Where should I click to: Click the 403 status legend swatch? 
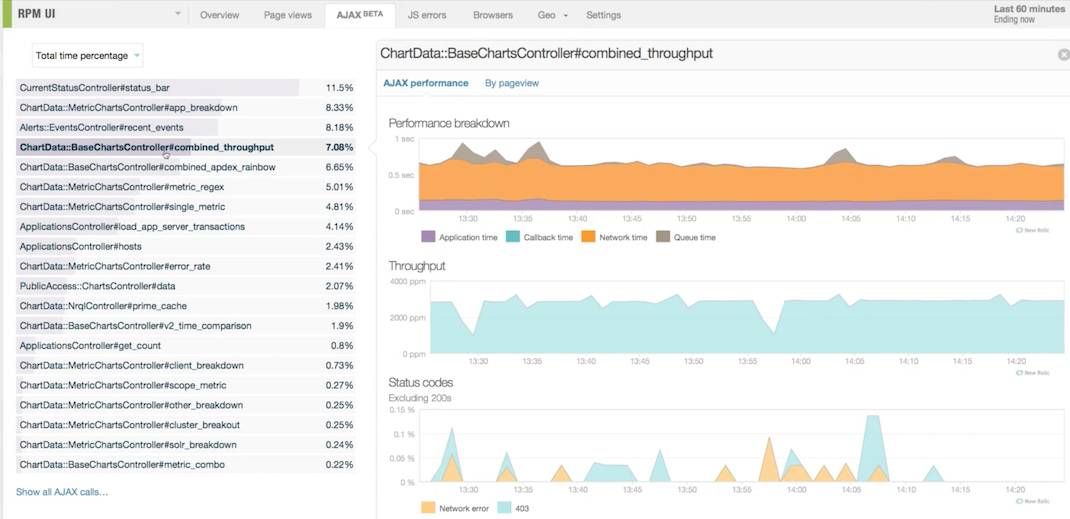[x=506, y=508]
